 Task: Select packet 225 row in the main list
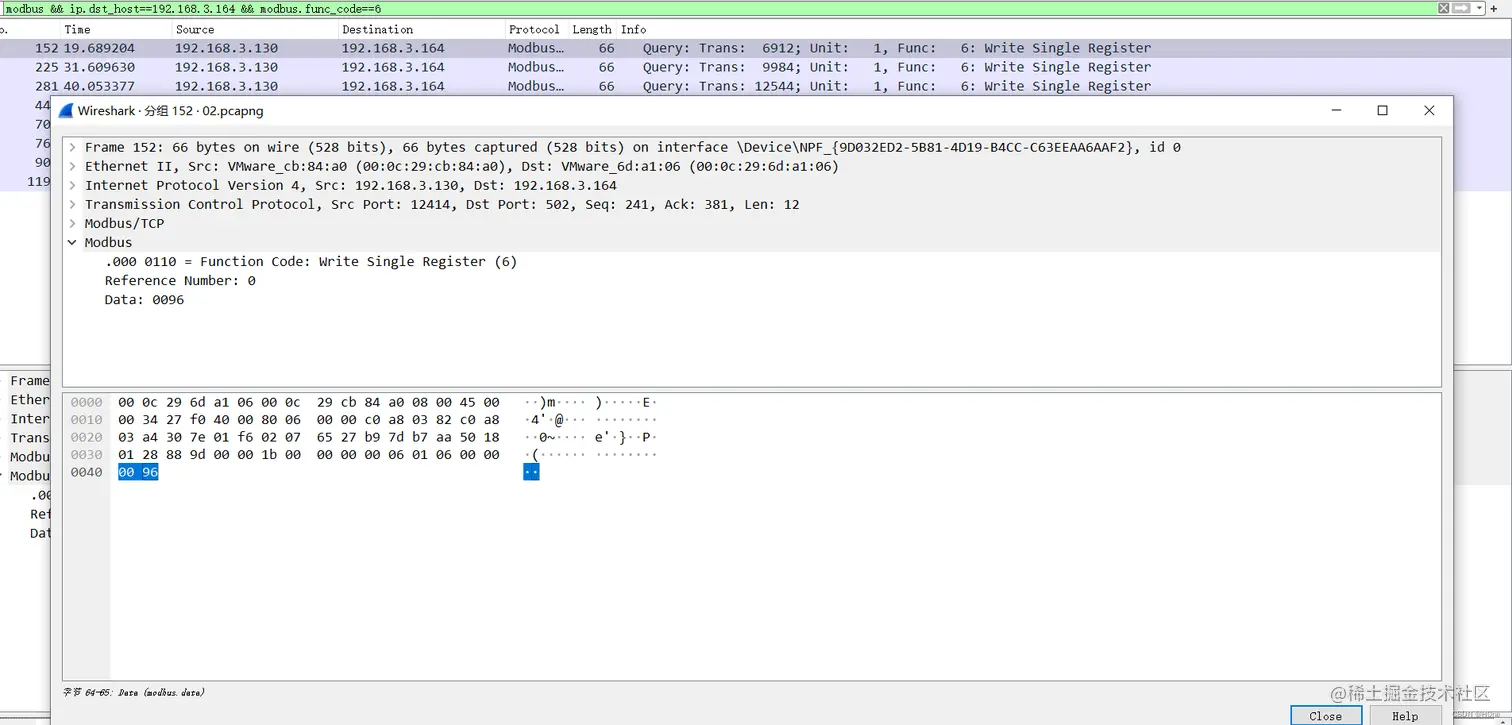coord(756,67)
